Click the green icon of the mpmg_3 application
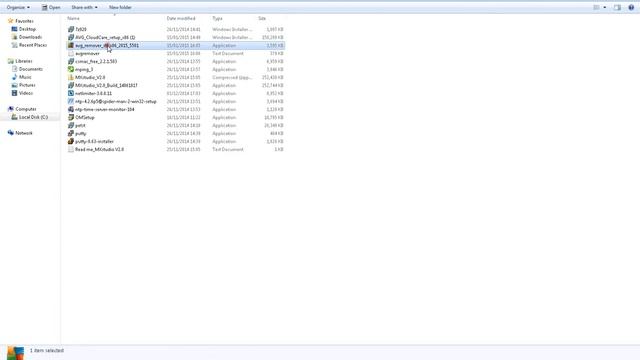Screen dimensions: 640x360 [71, 69]
